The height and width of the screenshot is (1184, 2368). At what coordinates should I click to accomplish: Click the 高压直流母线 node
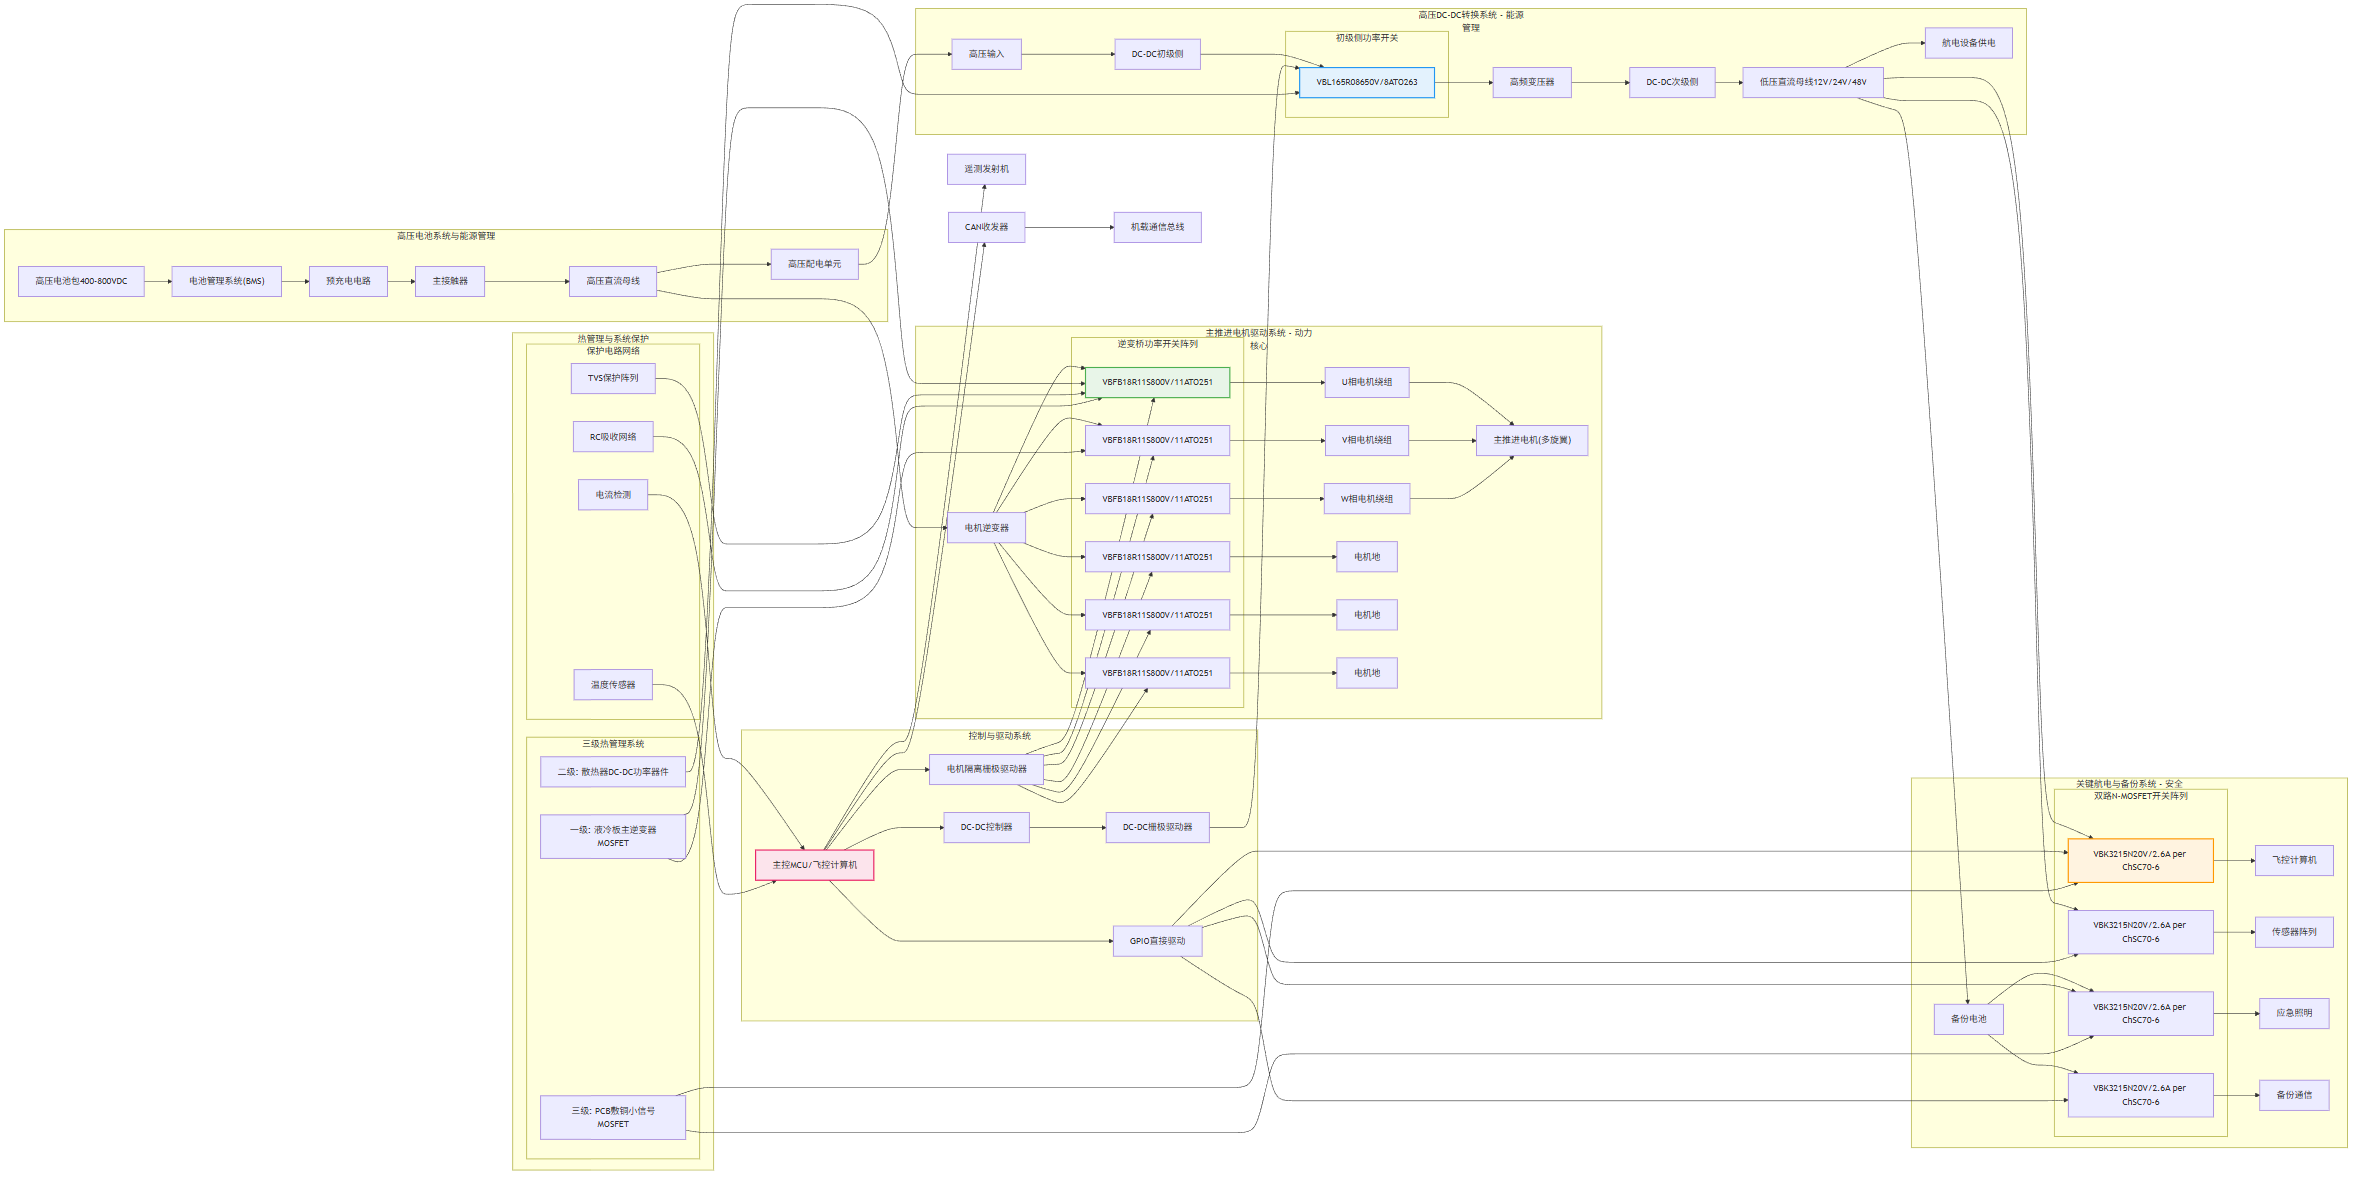613,281
